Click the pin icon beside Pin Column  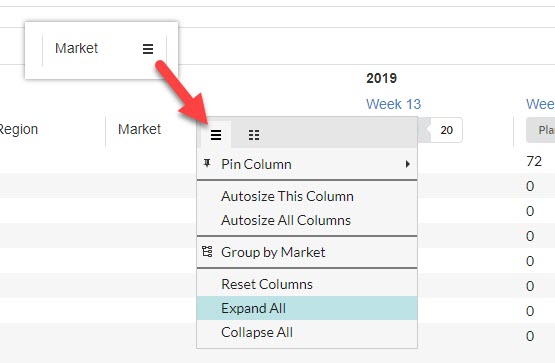tap(207, 163)
